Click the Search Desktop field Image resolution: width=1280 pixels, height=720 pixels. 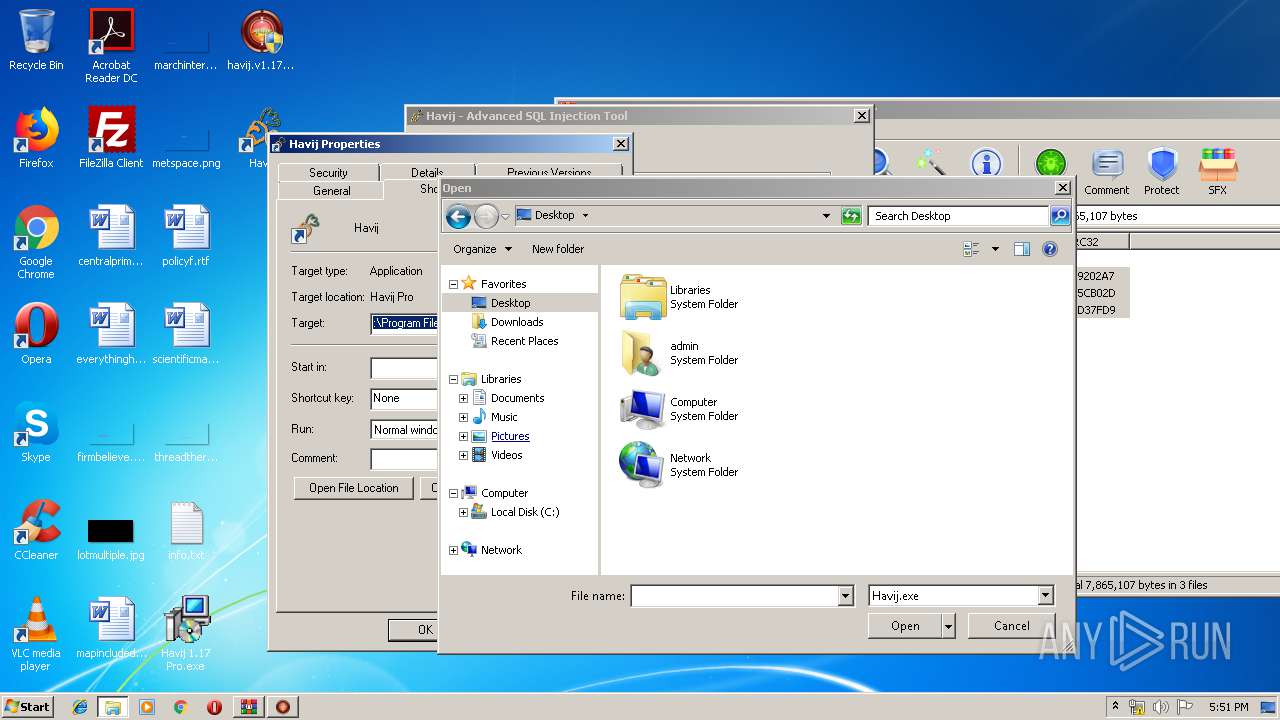pyautogui.click(x=958, y=216)
